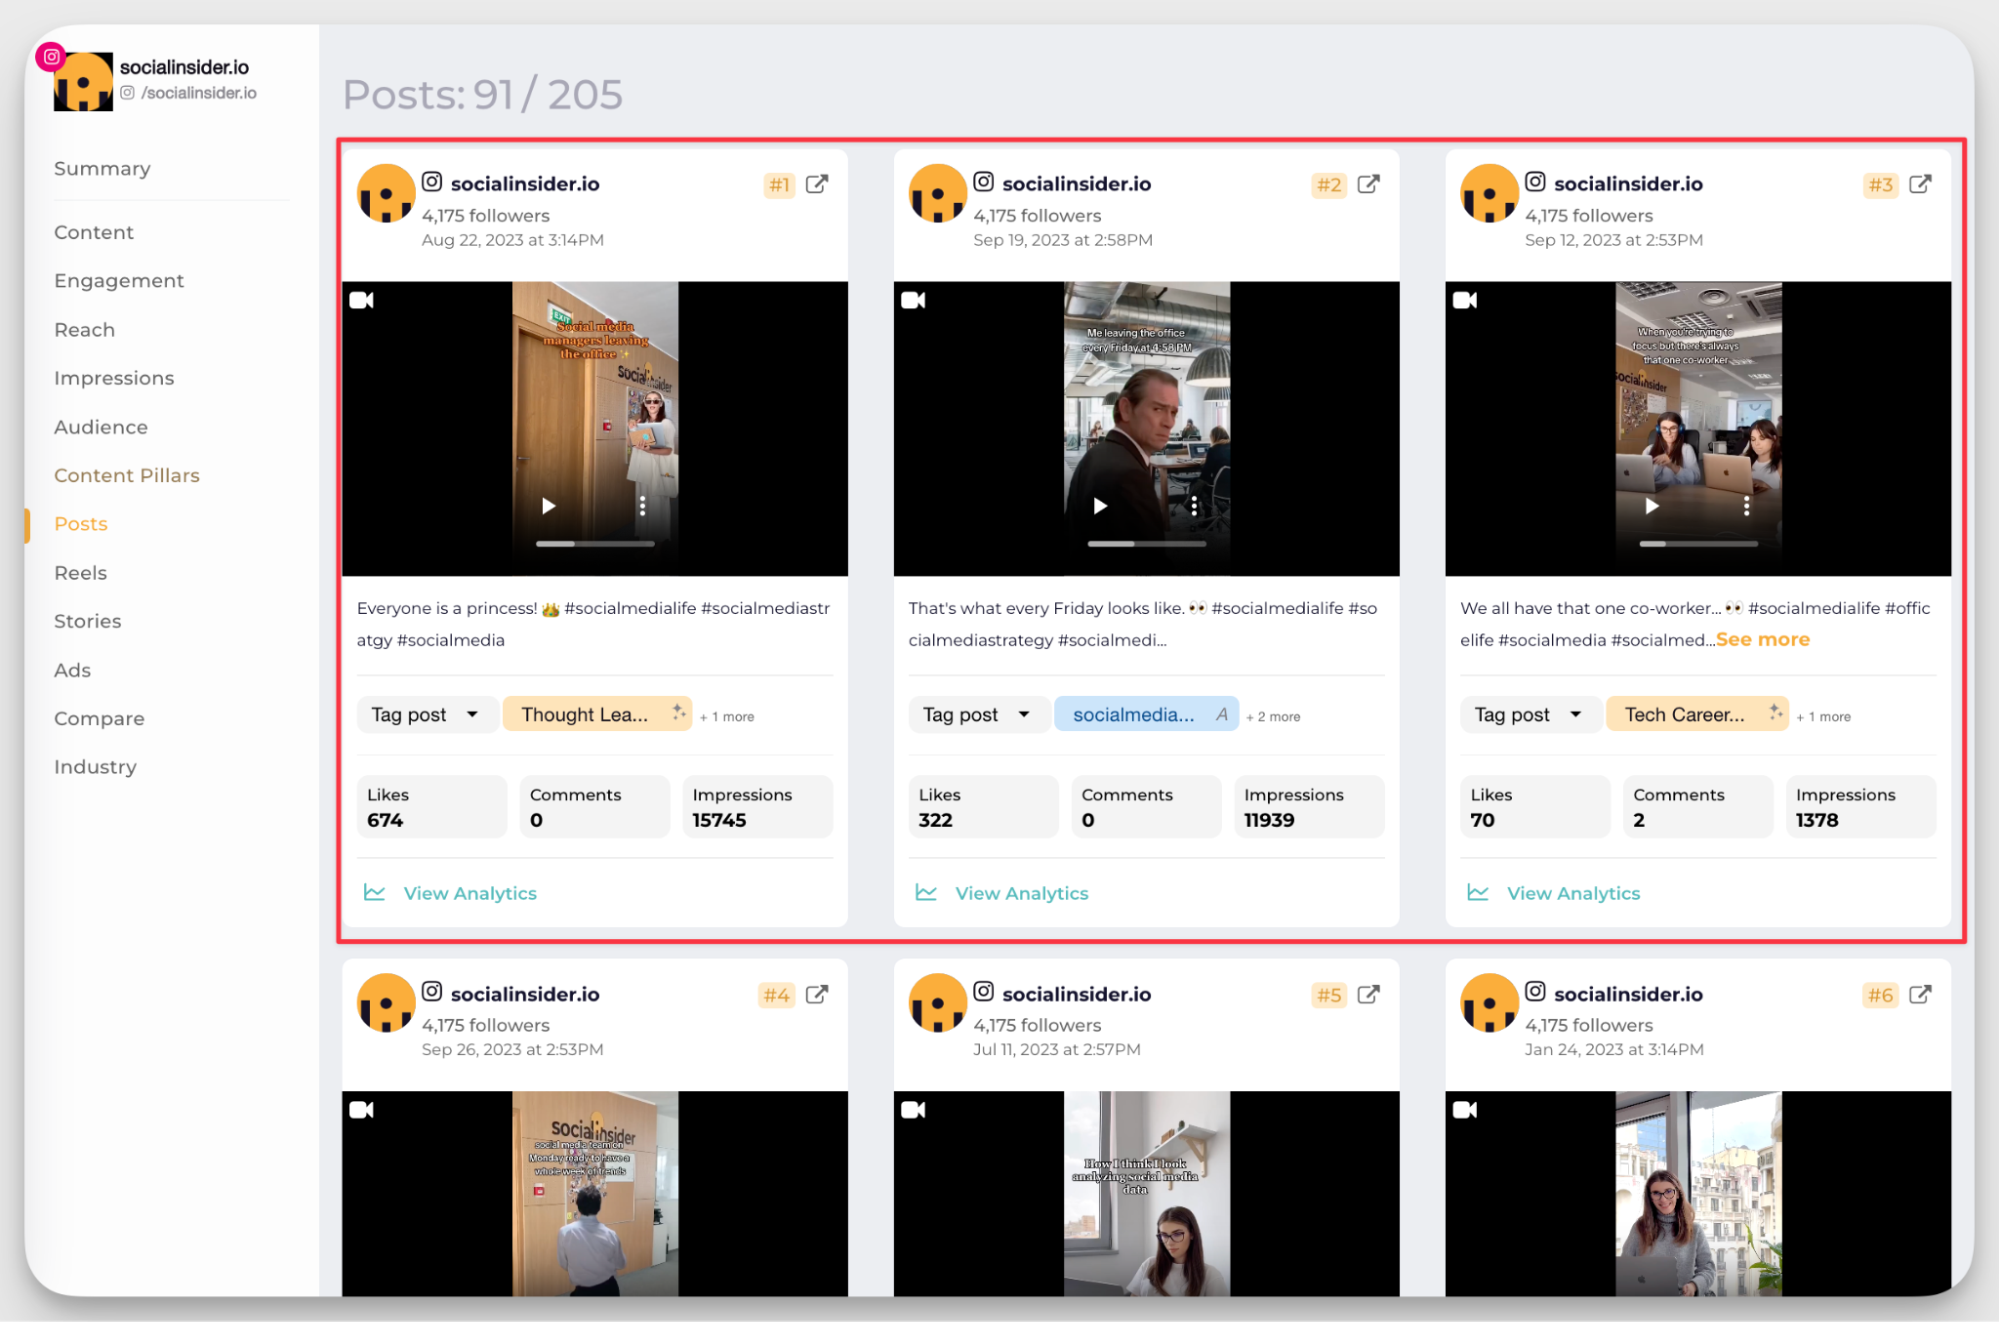
Task: Select the Tech Career... tag chip
Action: tap(1697, 715)
